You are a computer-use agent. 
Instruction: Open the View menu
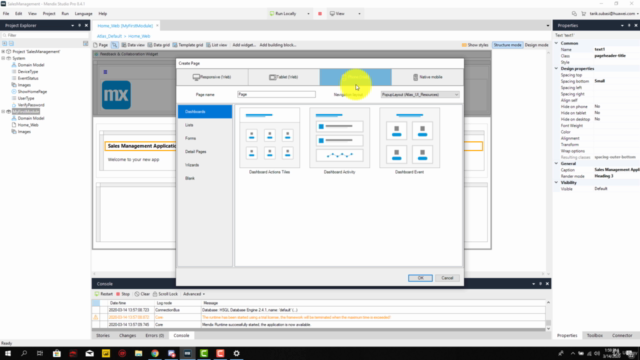pos(32,13)
